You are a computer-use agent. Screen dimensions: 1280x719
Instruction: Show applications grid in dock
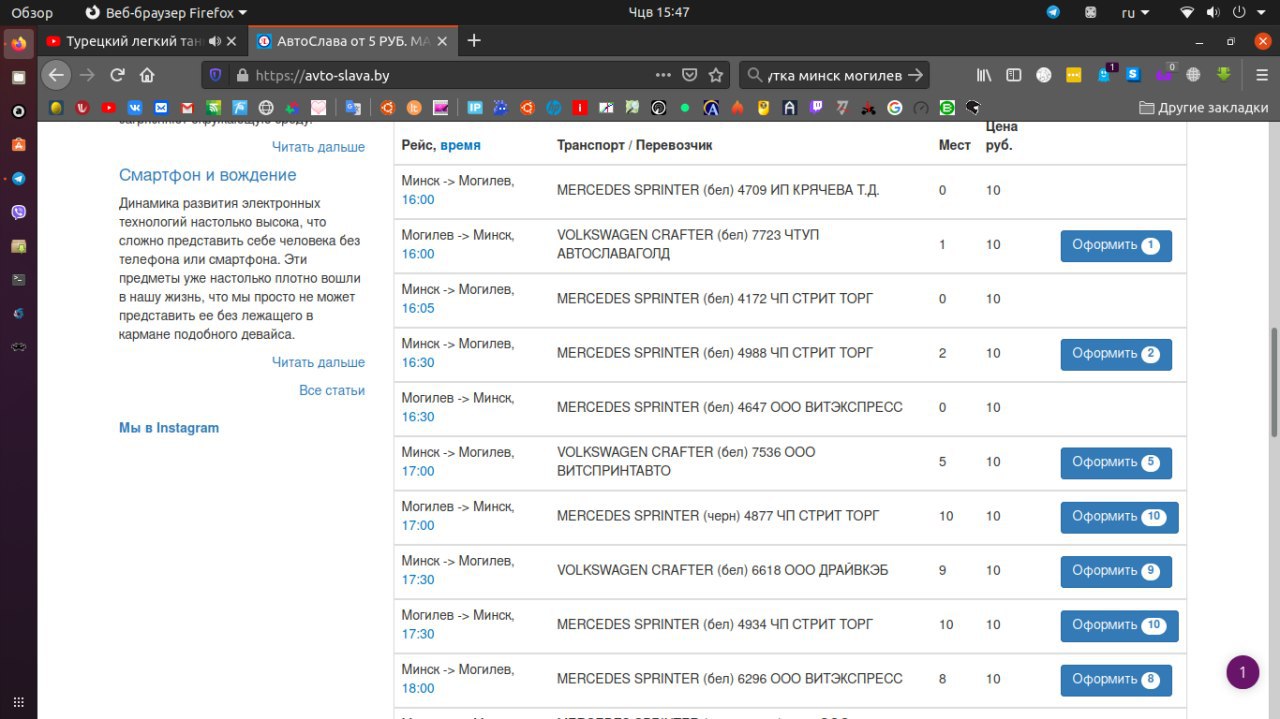tap(18, 702)
